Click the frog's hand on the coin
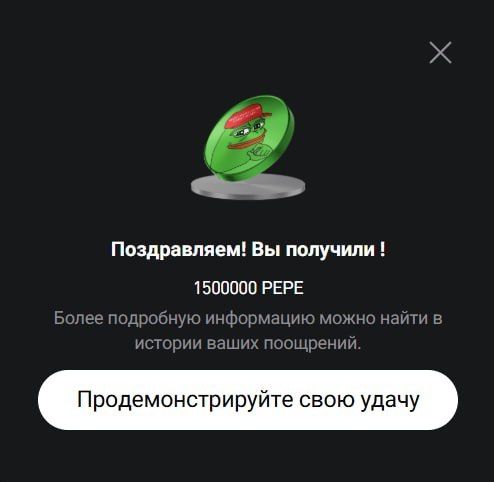 point(261,153)
